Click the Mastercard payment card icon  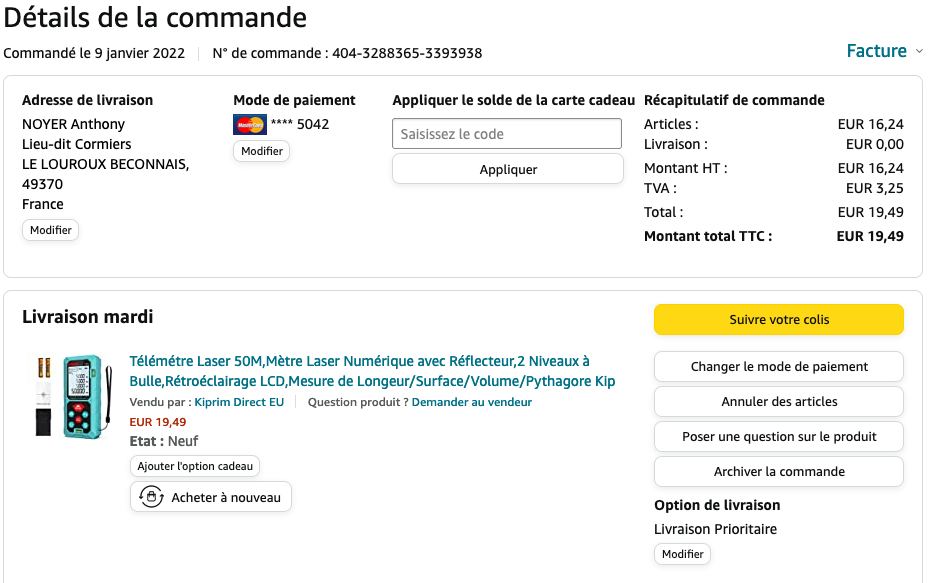pos(249,125)
